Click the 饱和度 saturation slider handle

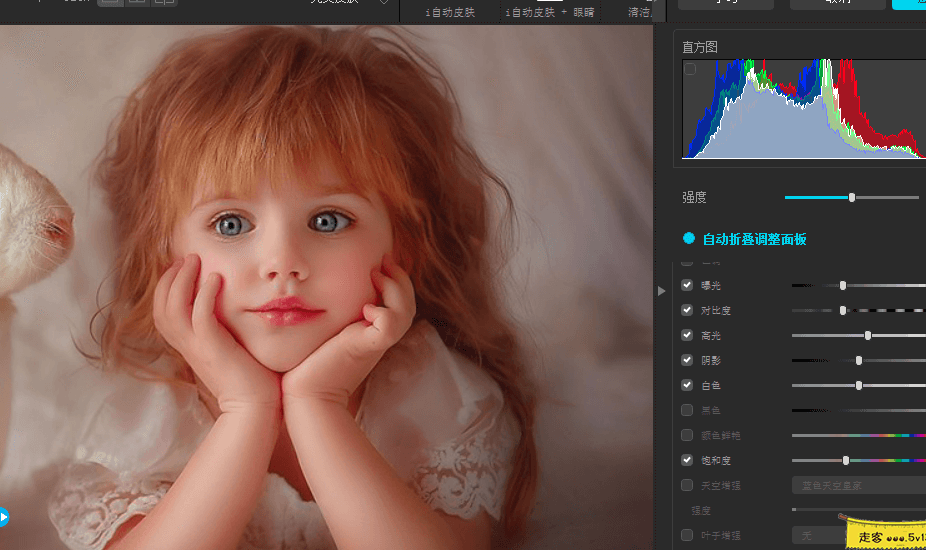(846, 460)
